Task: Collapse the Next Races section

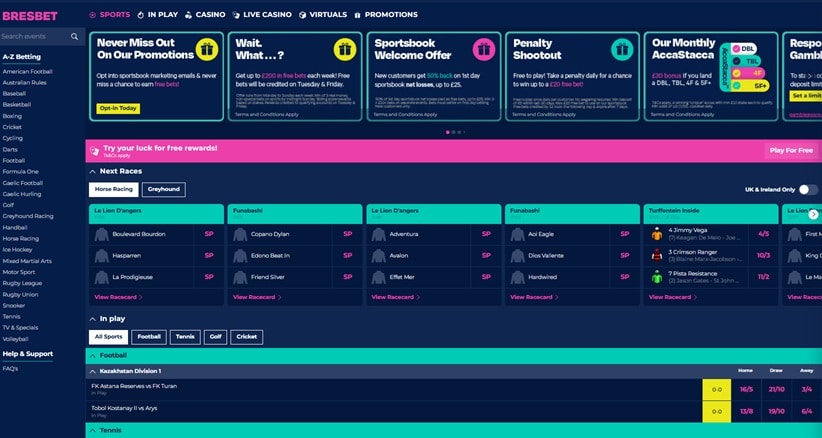Action: click(93, 171)
